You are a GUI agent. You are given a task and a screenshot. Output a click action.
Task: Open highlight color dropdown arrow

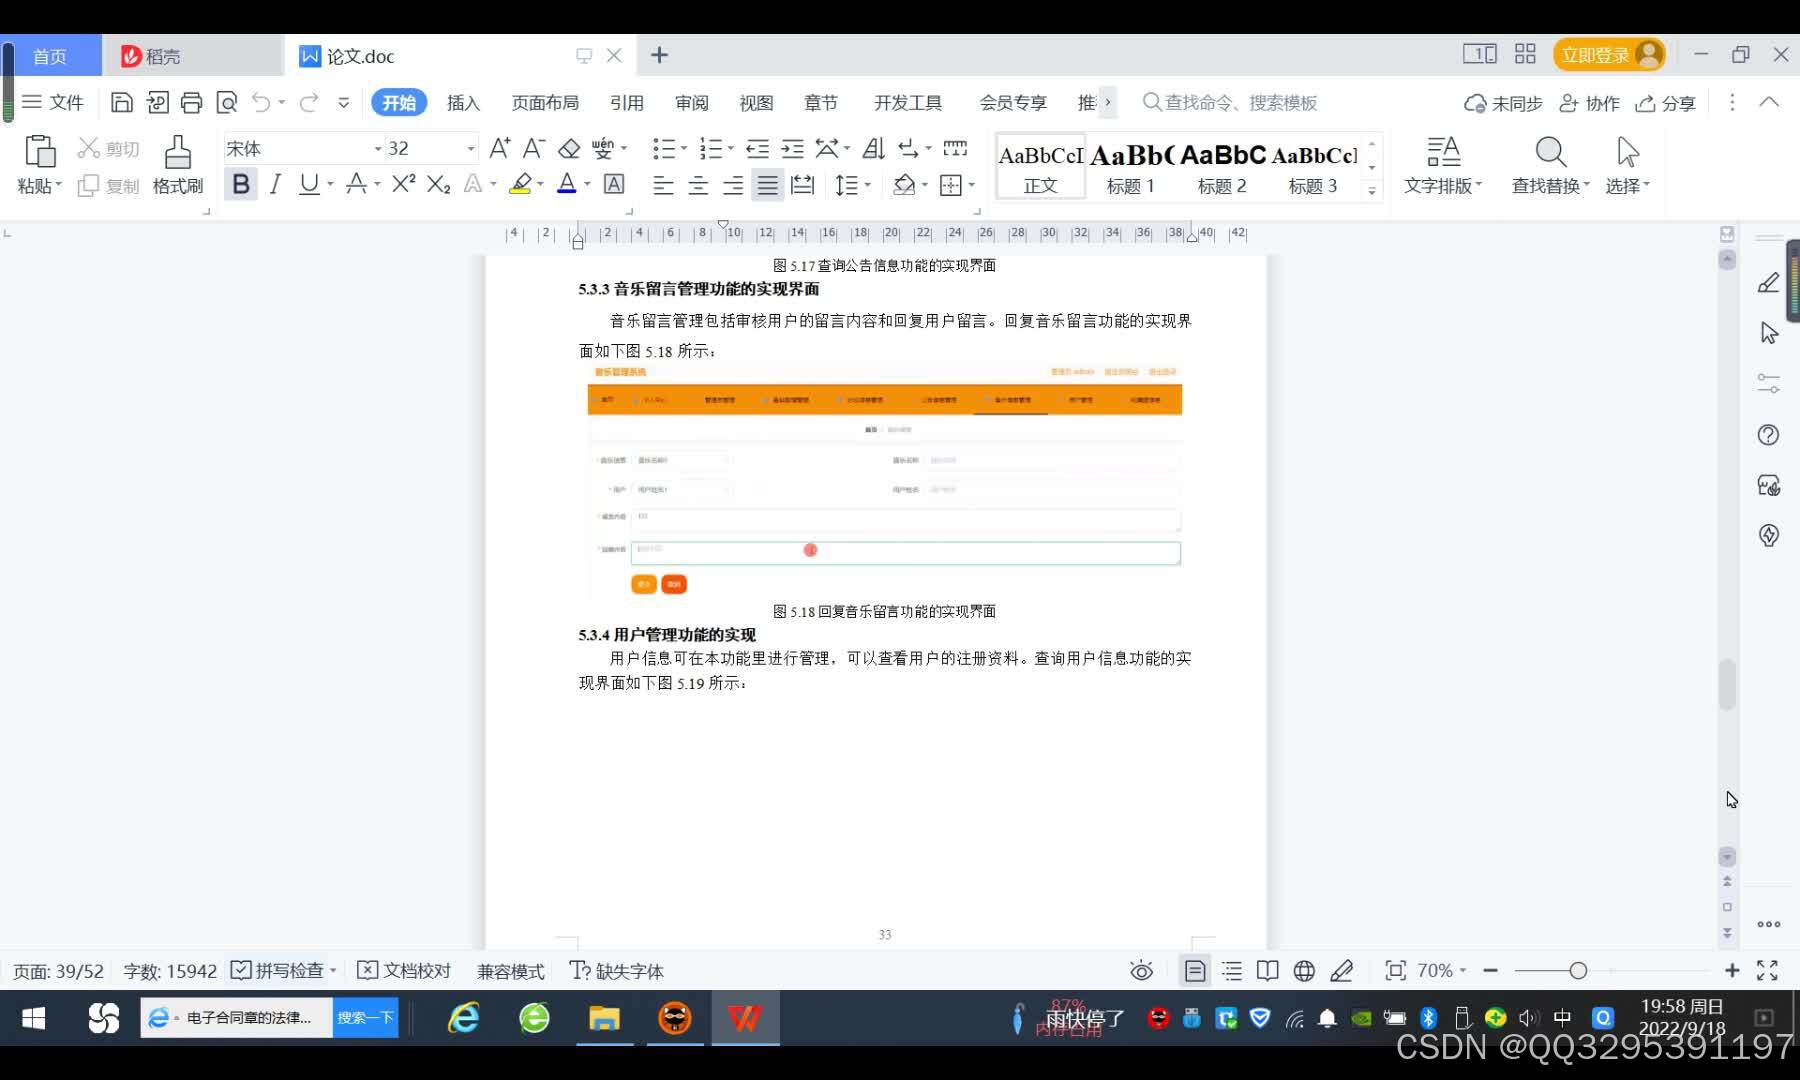point(540,184)
